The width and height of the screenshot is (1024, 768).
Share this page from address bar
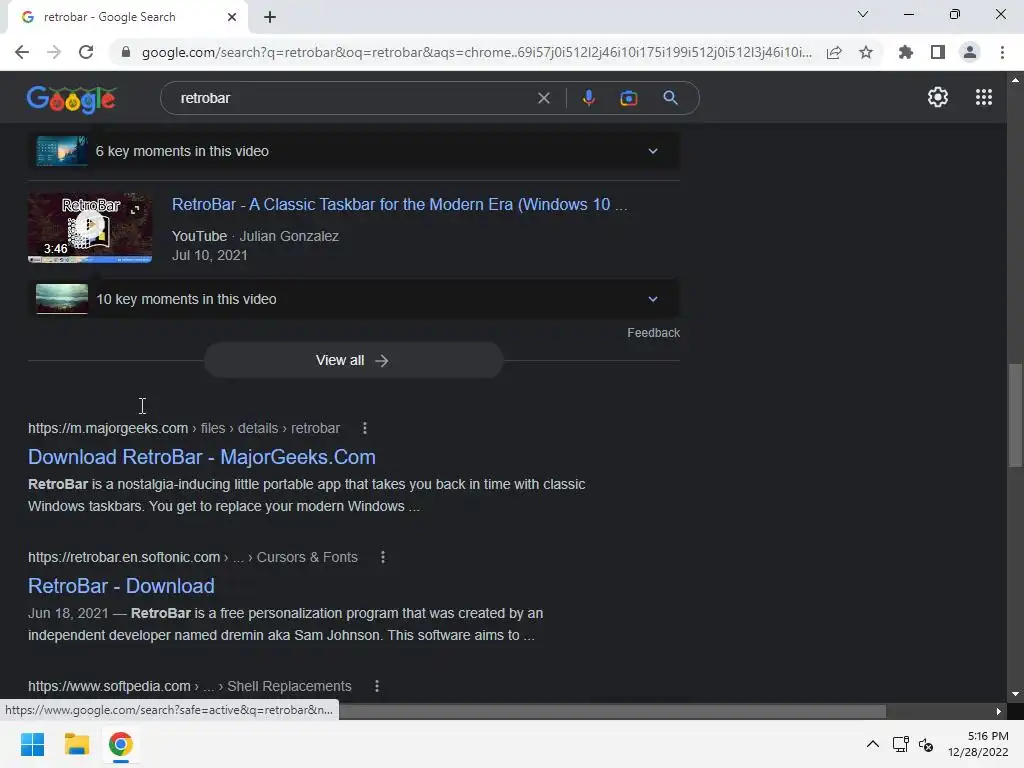coord(834,52)
